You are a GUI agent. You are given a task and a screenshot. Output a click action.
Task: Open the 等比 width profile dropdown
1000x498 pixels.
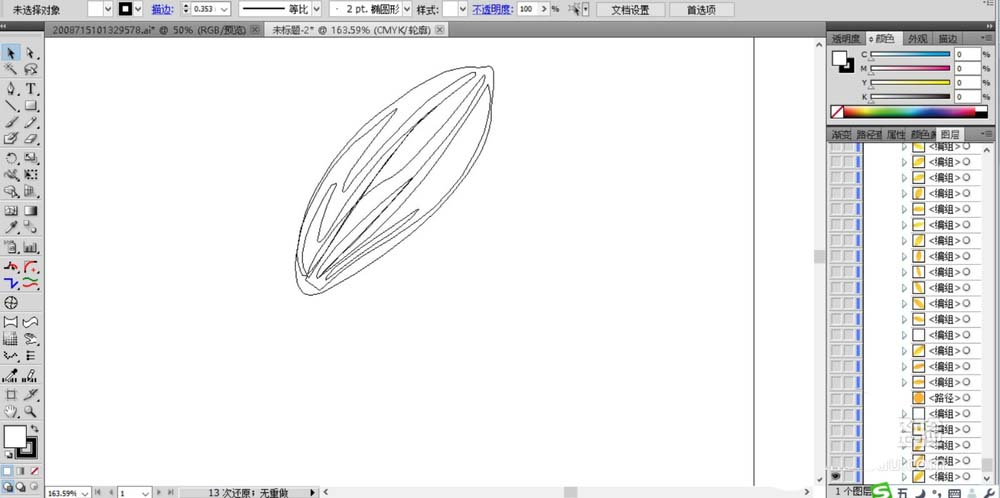coord(316,10)
